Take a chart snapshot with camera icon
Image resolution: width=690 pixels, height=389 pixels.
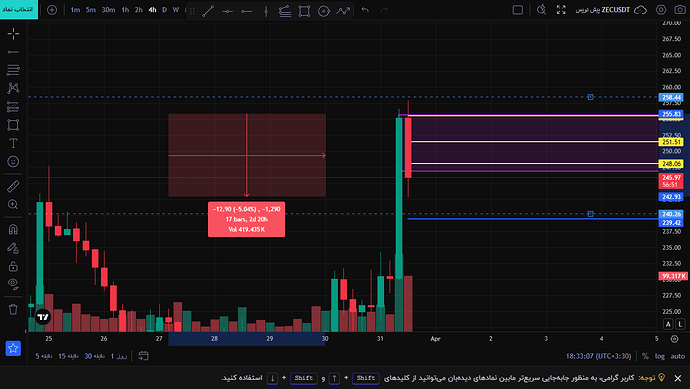coord(680,10)
